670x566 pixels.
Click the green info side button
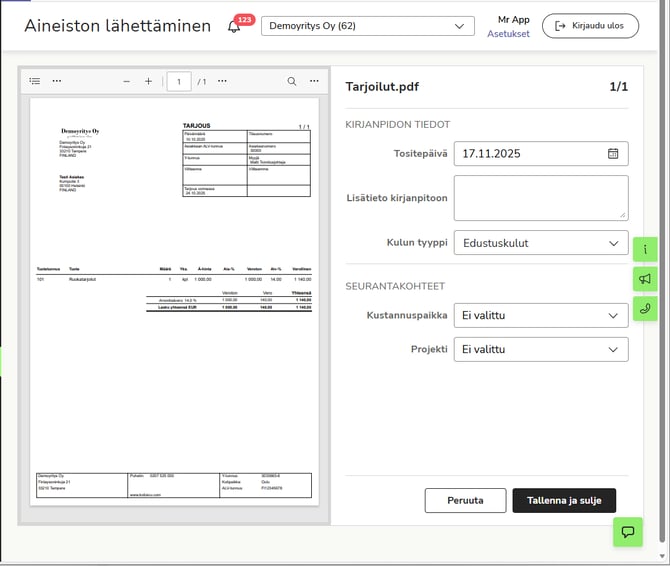pyautogui.click(x=646, y=248)
